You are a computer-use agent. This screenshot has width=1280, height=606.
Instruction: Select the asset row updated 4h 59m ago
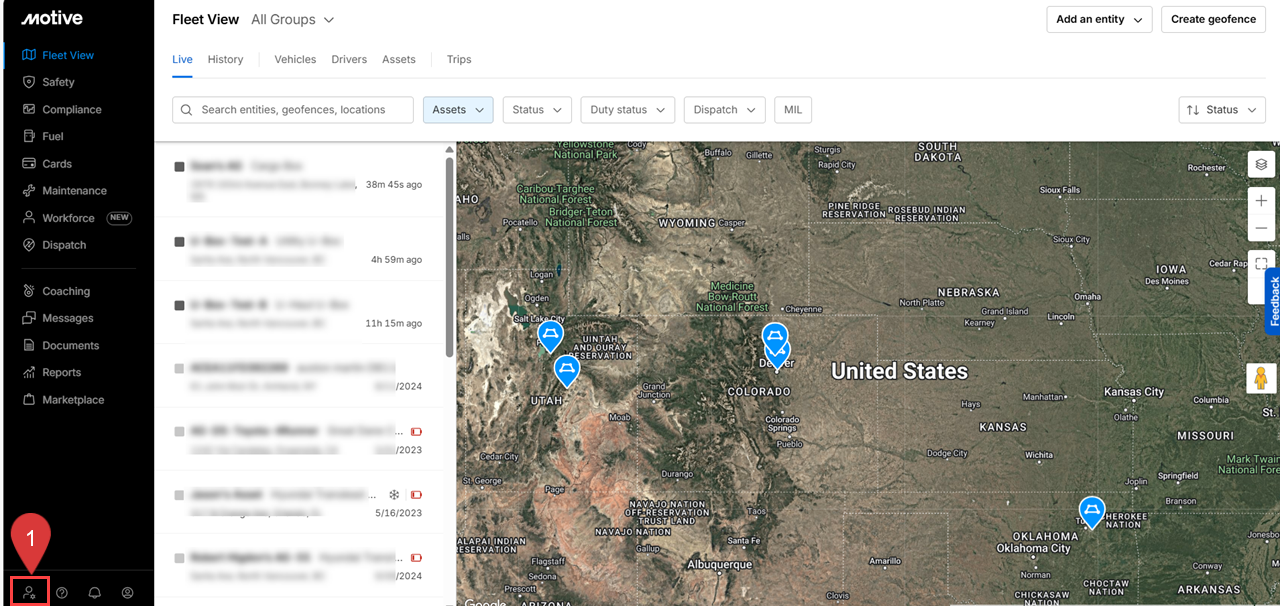click(x=300, y=250)
